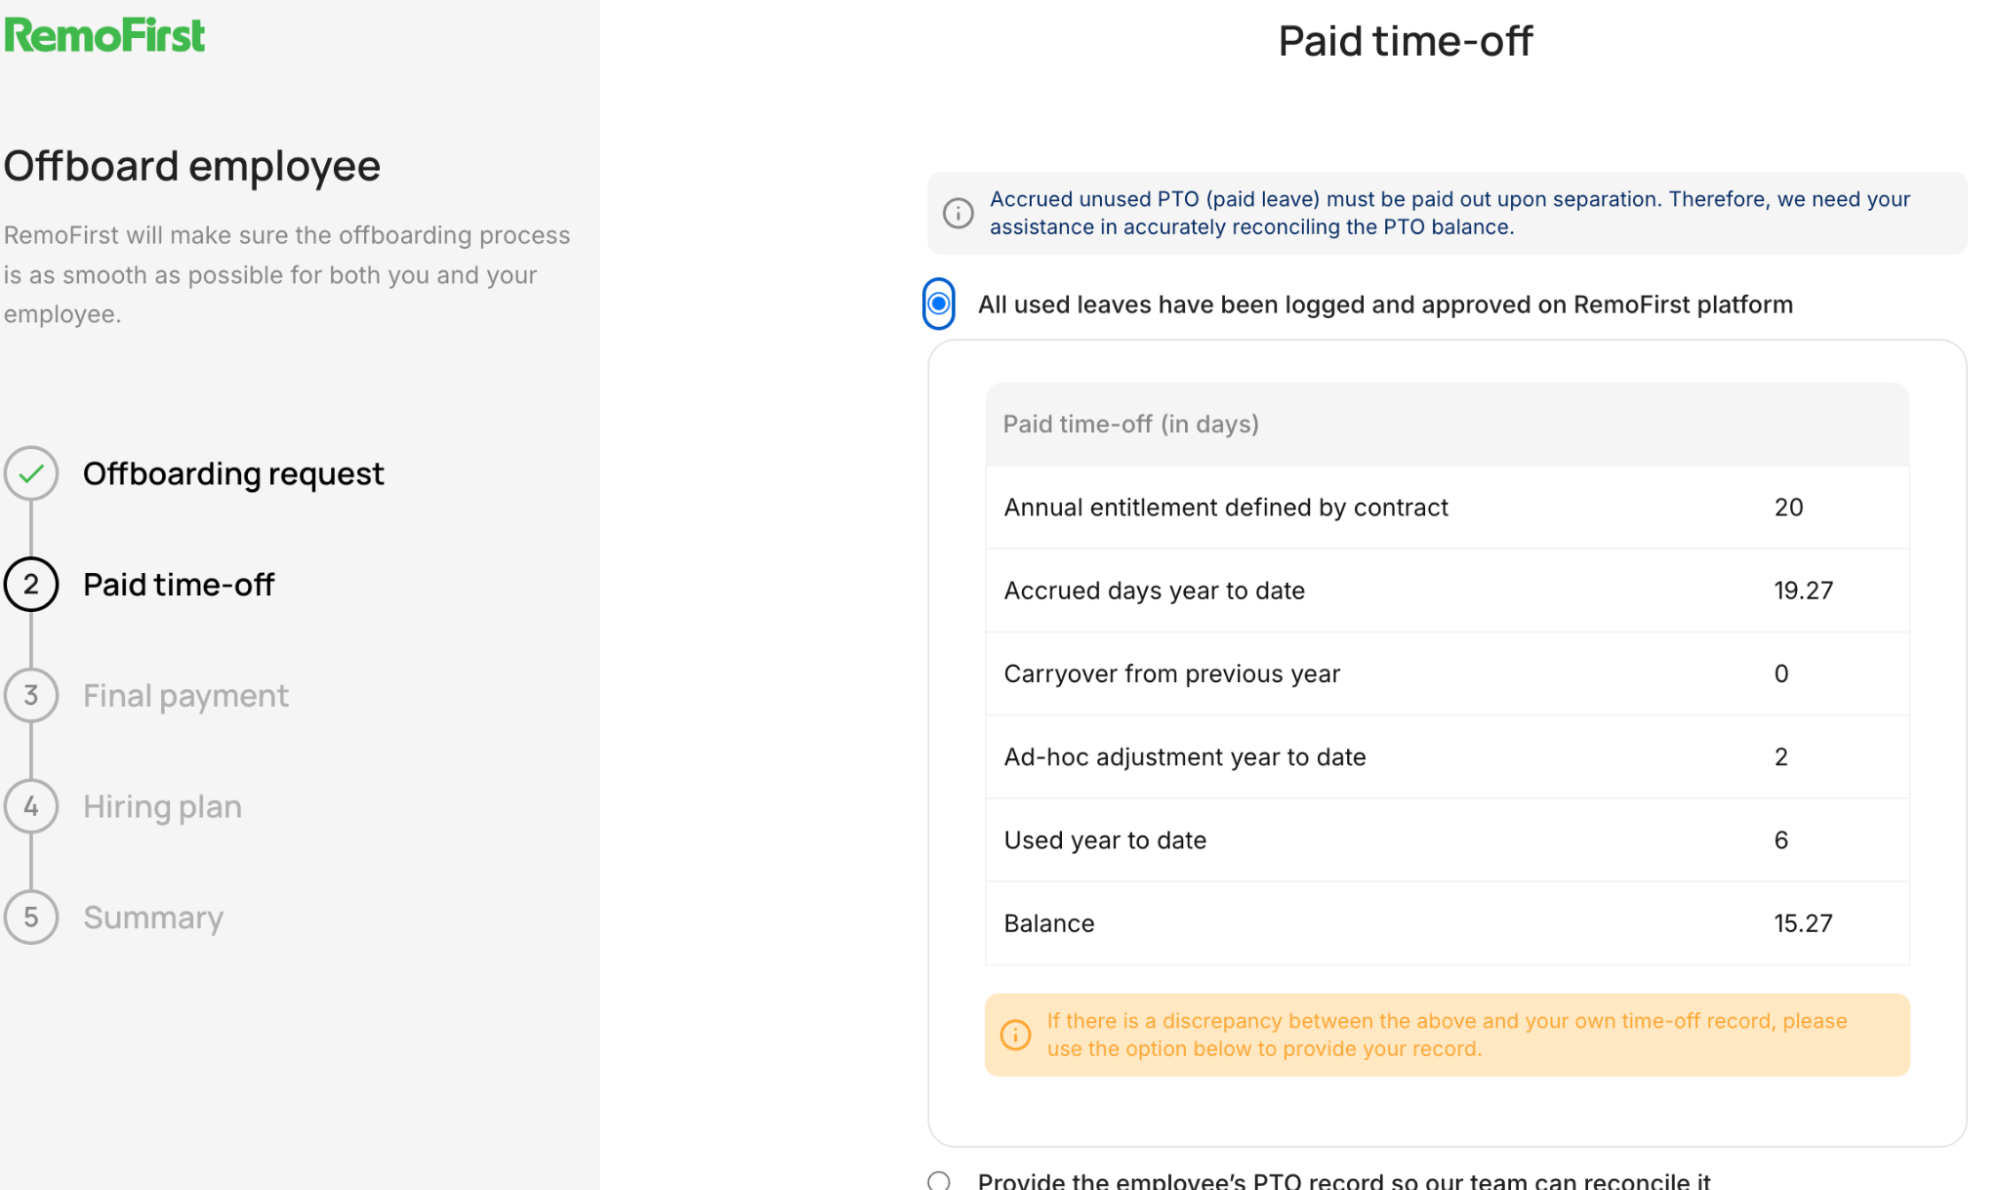This screenshot has width=1999, height=1190.
Task: Click the orange discrepancy warning icon
Action: point(1015,1034)
